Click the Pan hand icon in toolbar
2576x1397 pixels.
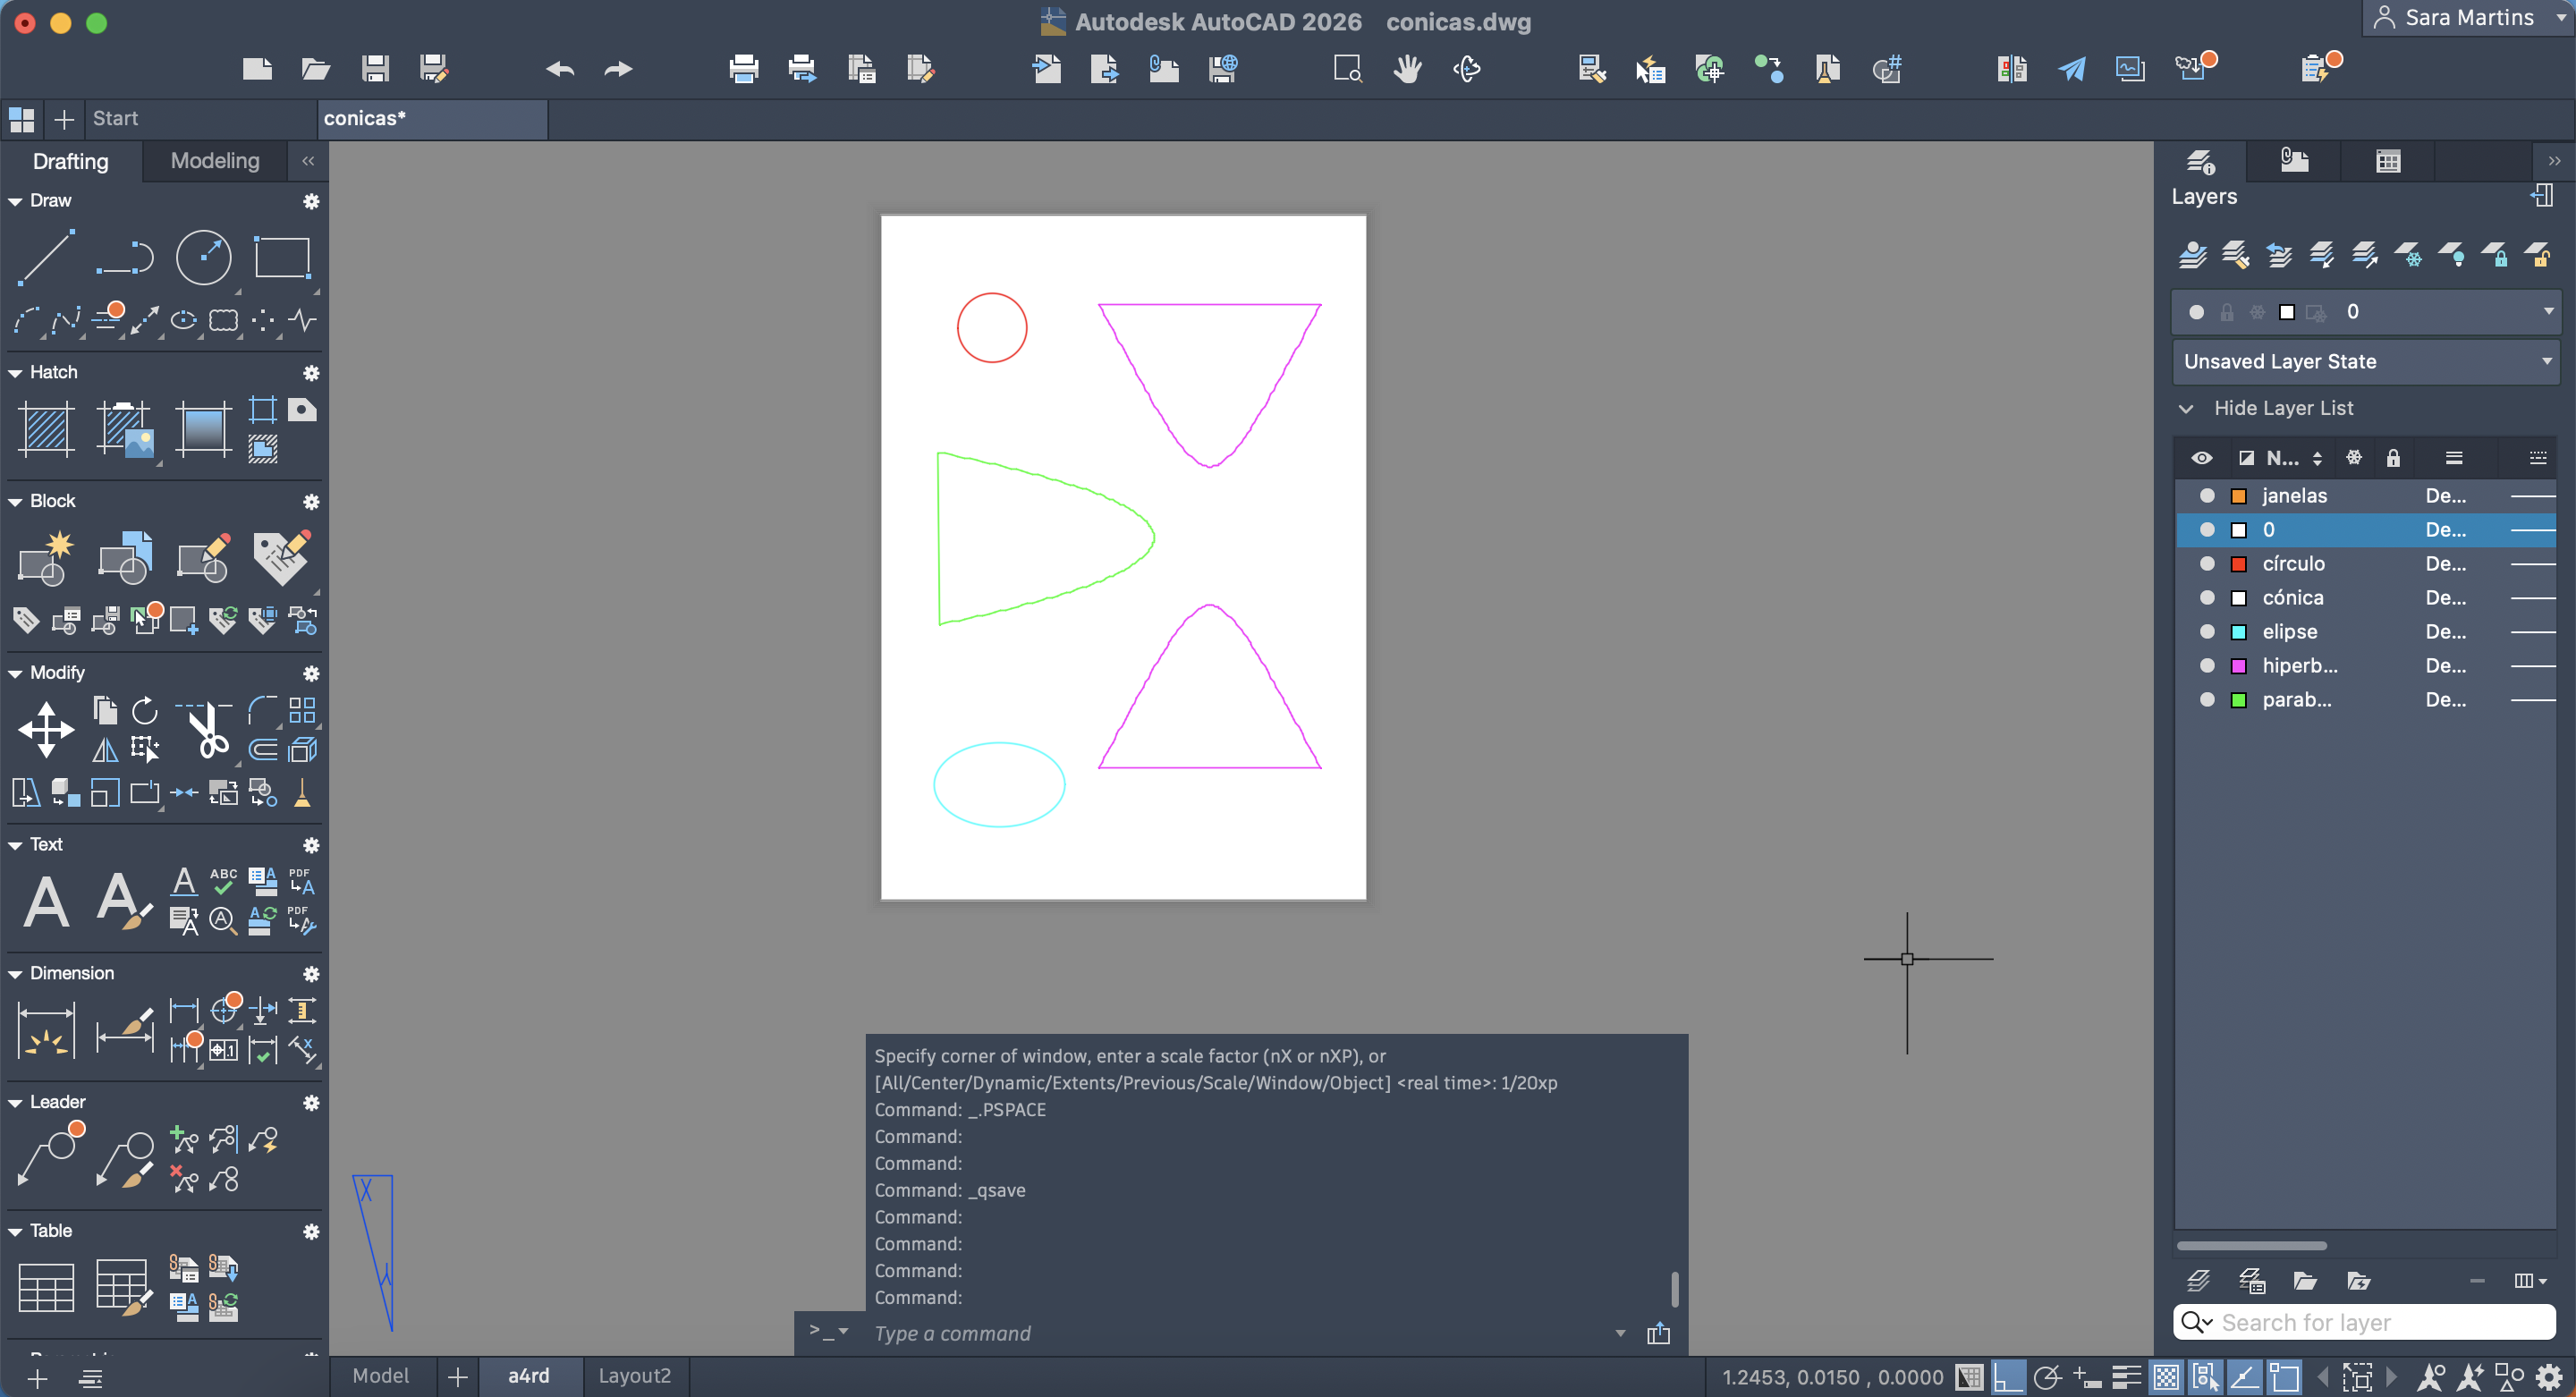[1407, 69]
